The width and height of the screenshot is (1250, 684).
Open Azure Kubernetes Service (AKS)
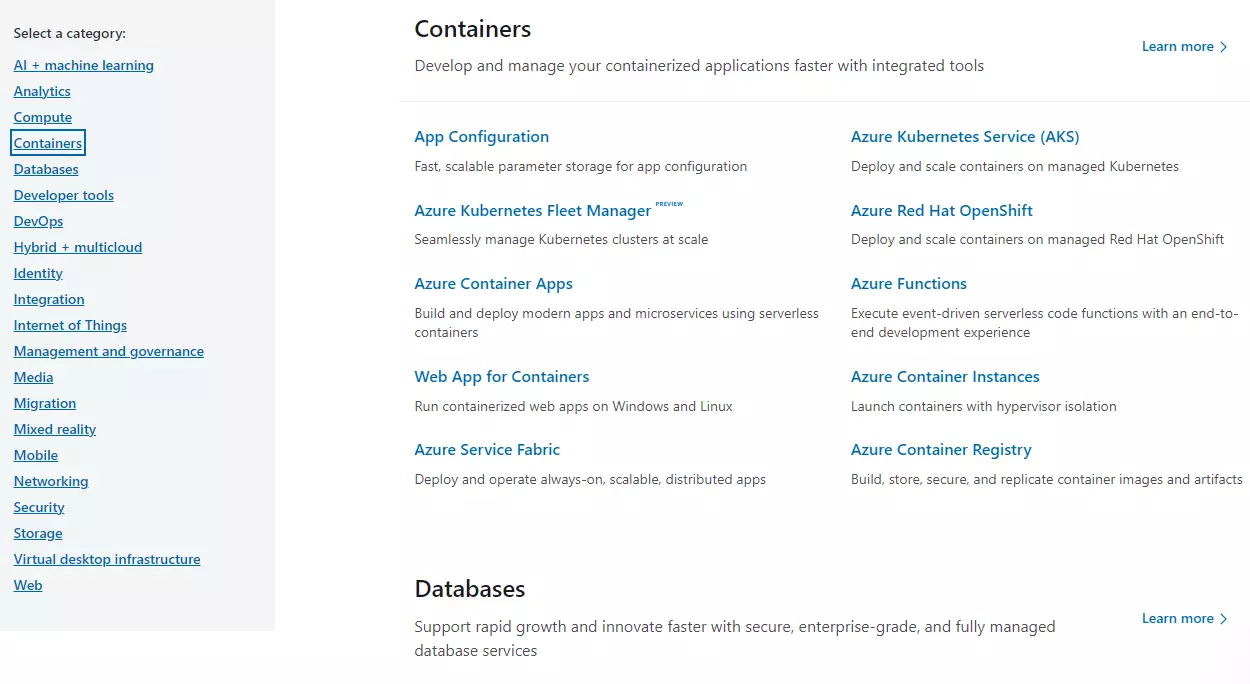click(x=964, y=136)
